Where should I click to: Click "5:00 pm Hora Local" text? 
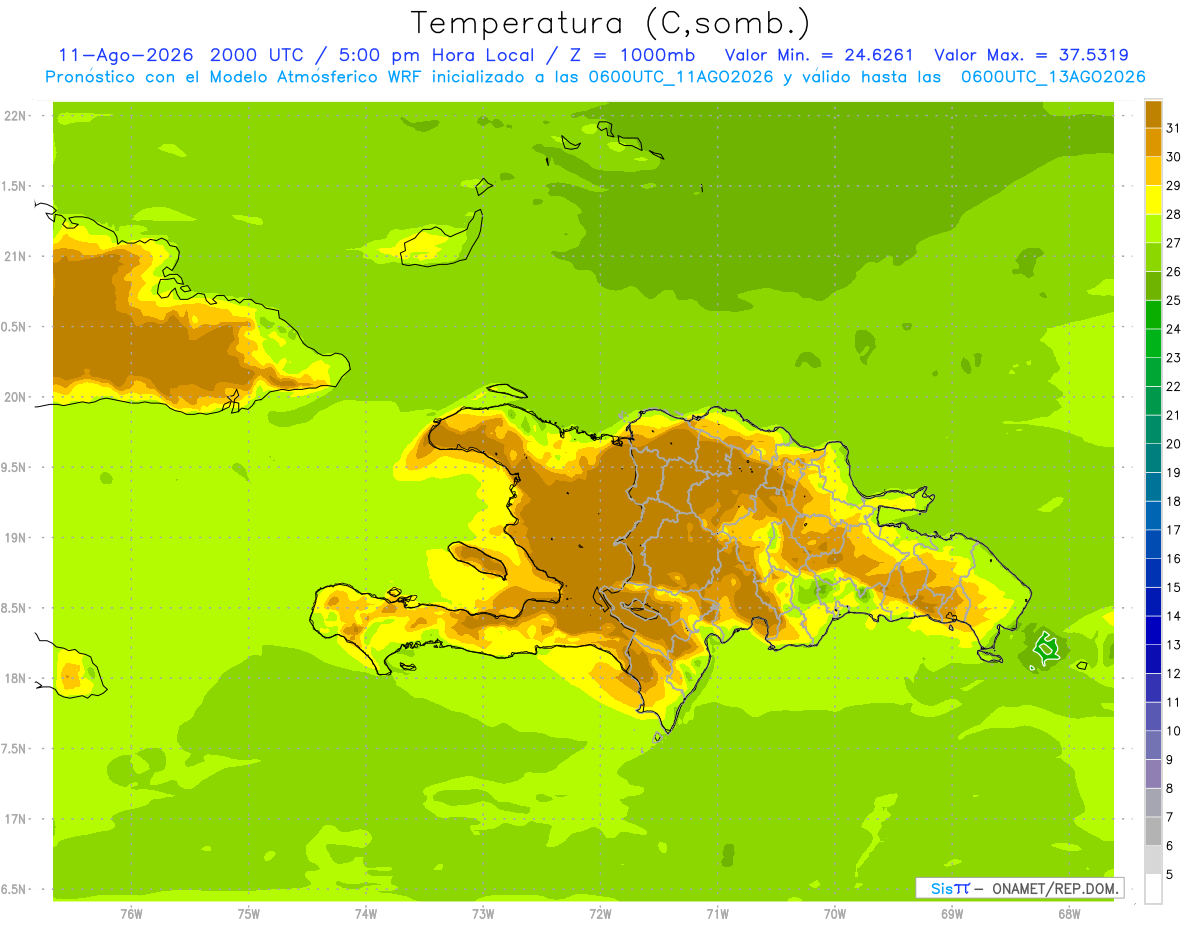434,55
